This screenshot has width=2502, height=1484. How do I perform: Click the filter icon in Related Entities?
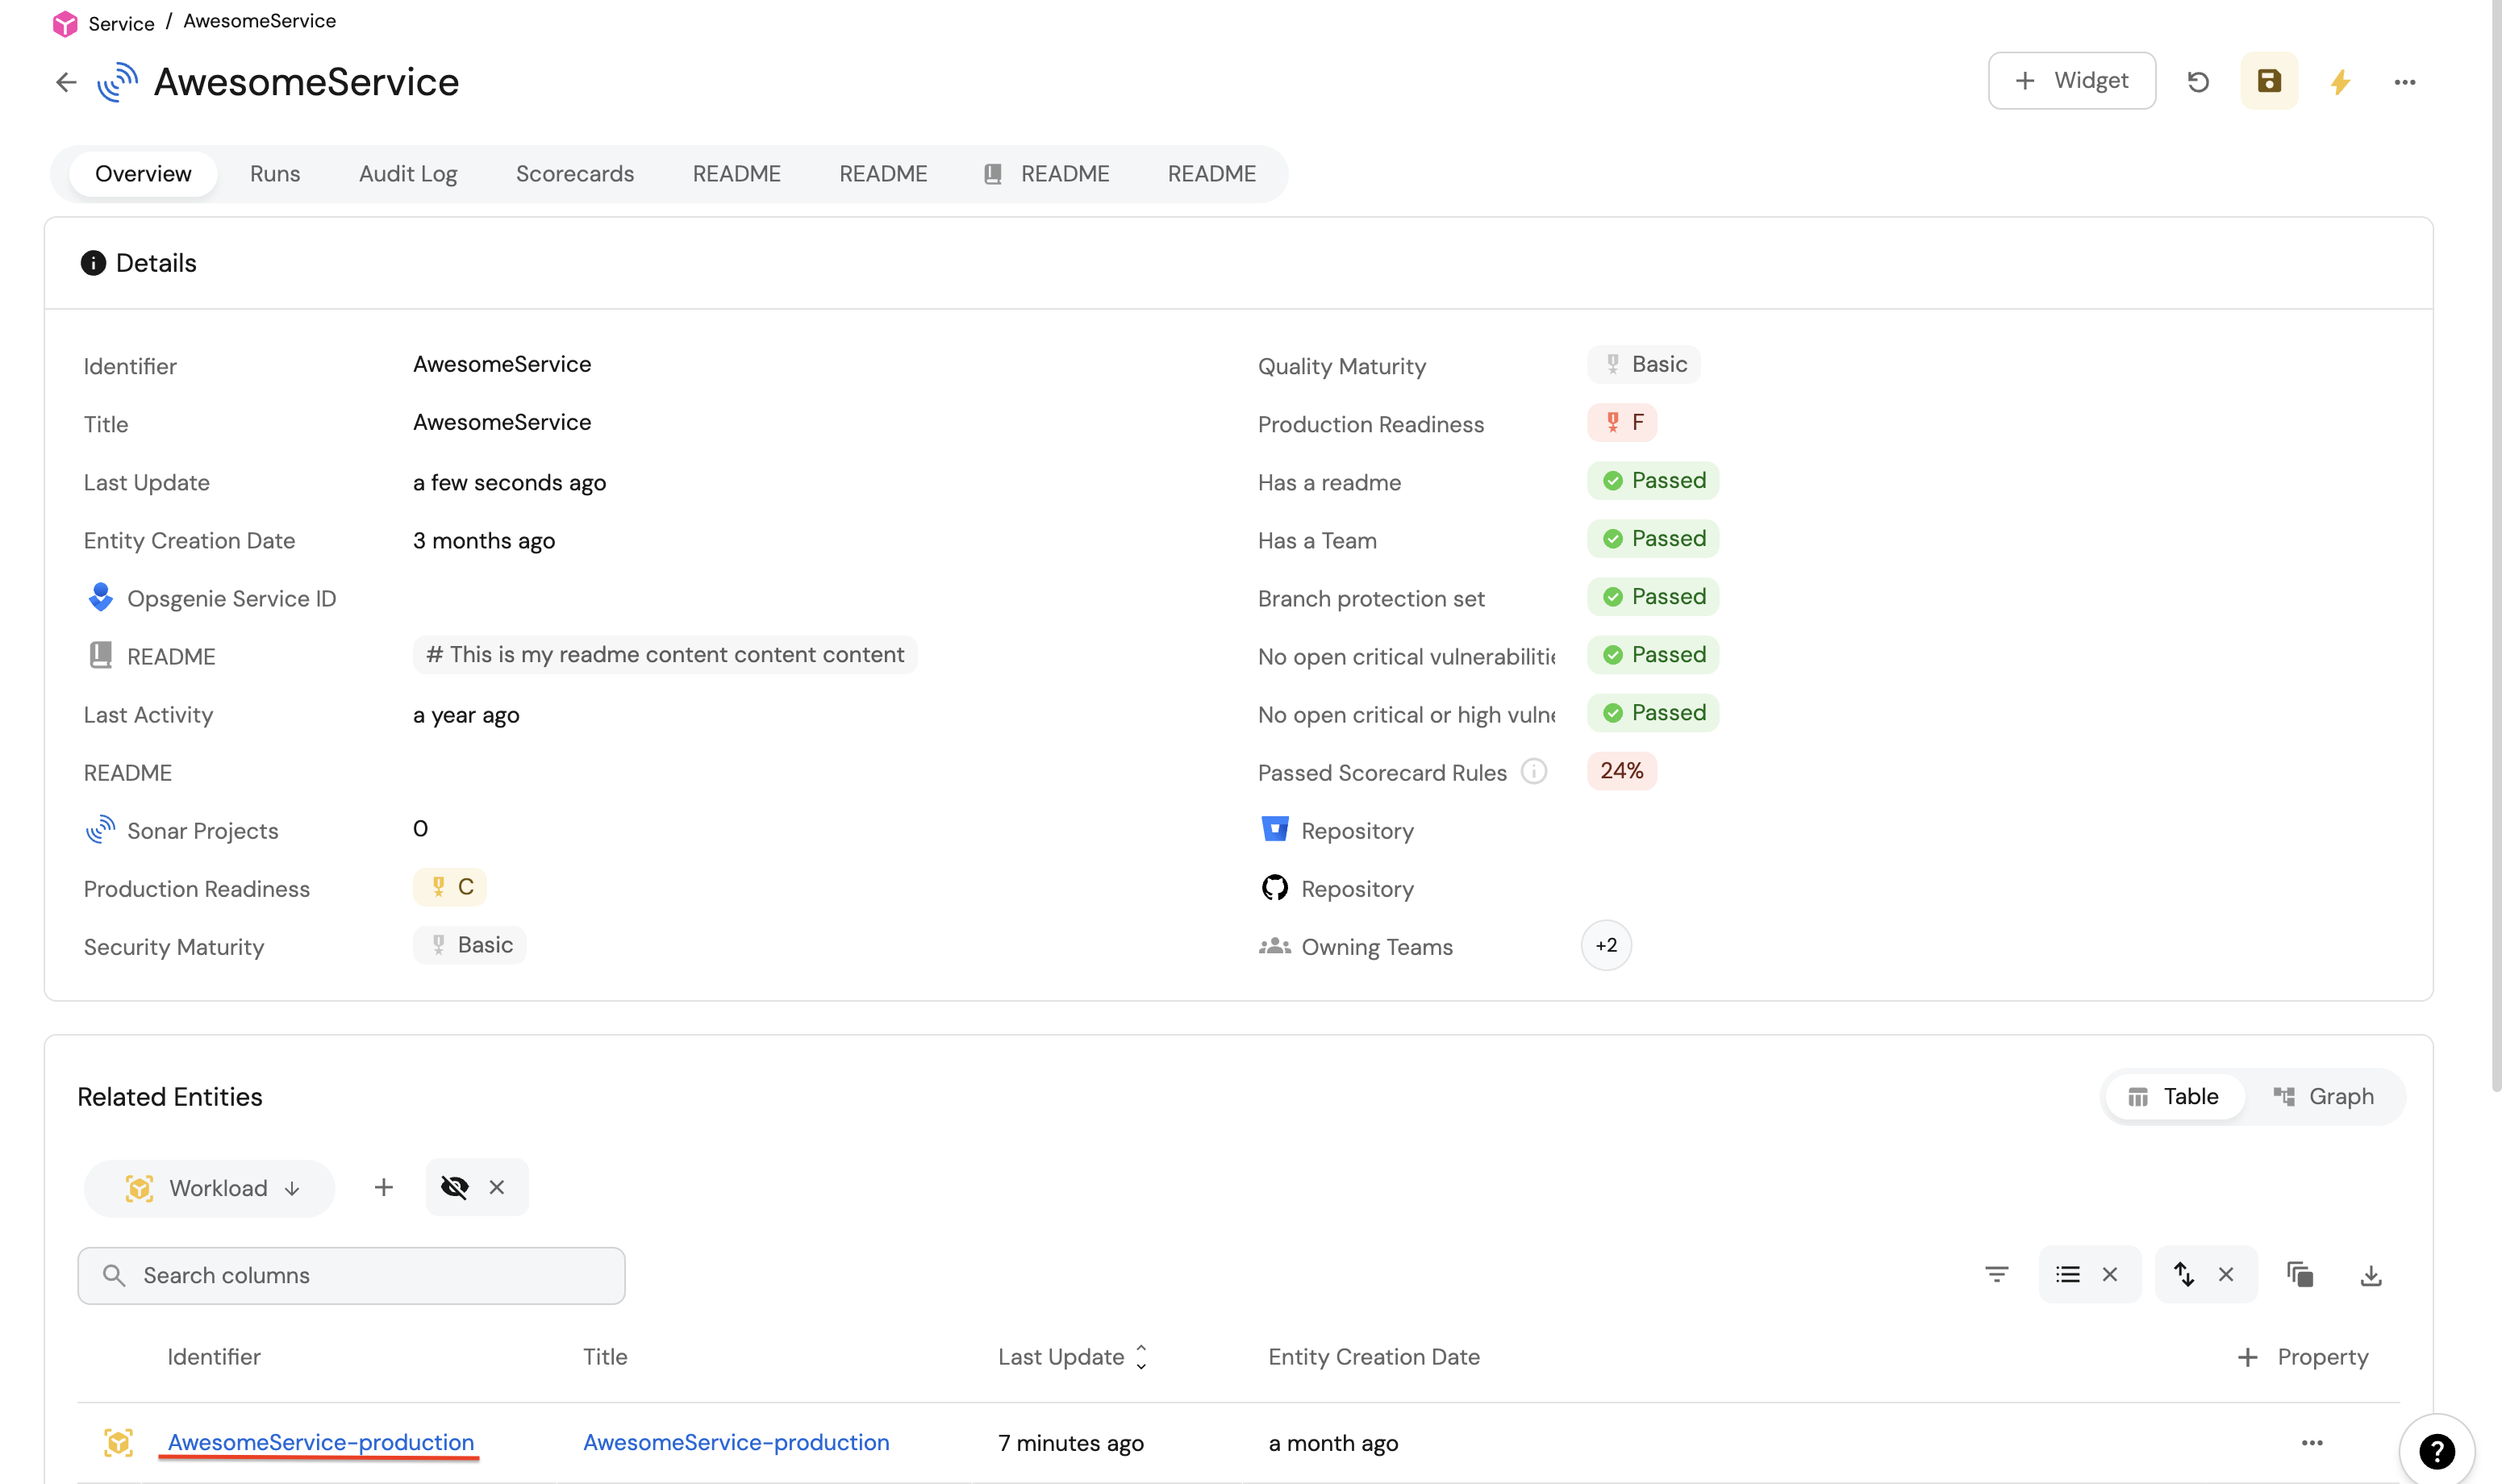(1996, 1274)
